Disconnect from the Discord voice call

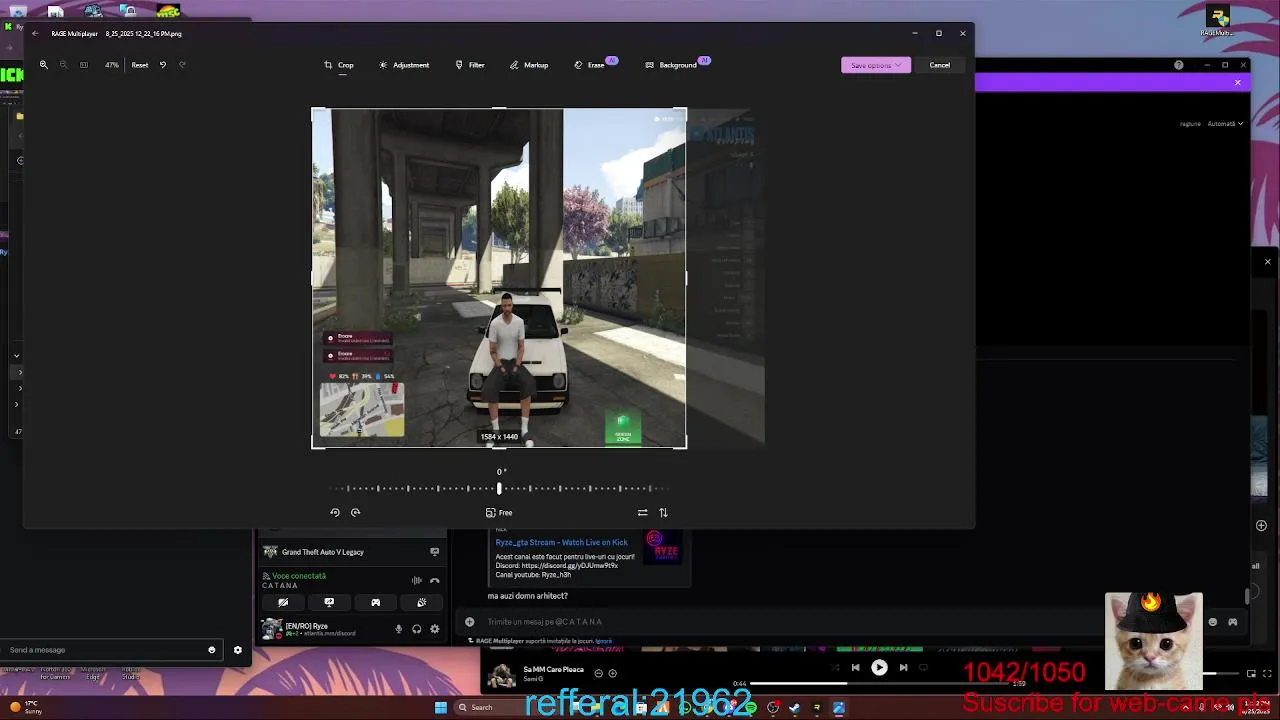coord(434,580)
